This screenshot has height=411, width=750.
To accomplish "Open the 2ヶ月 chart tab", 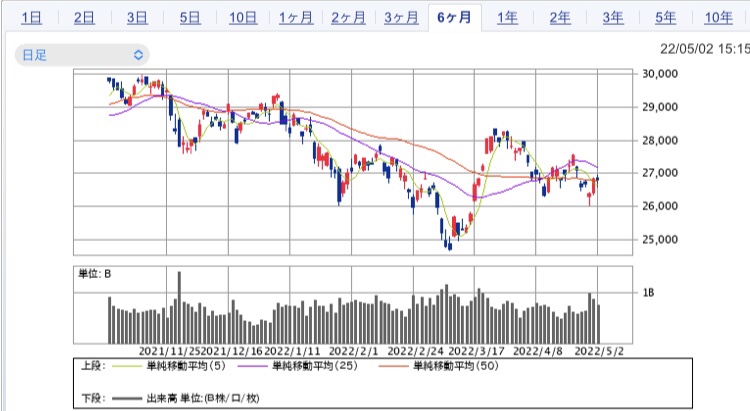I will (x=348, y=17).
